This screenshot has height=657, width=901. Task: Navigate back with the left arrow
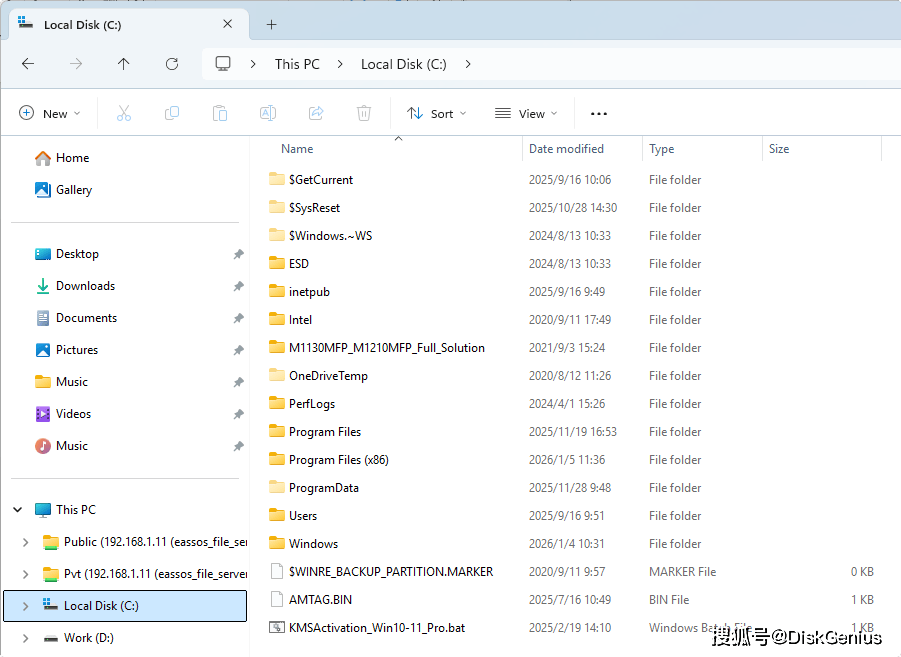(x=28, y=64)
